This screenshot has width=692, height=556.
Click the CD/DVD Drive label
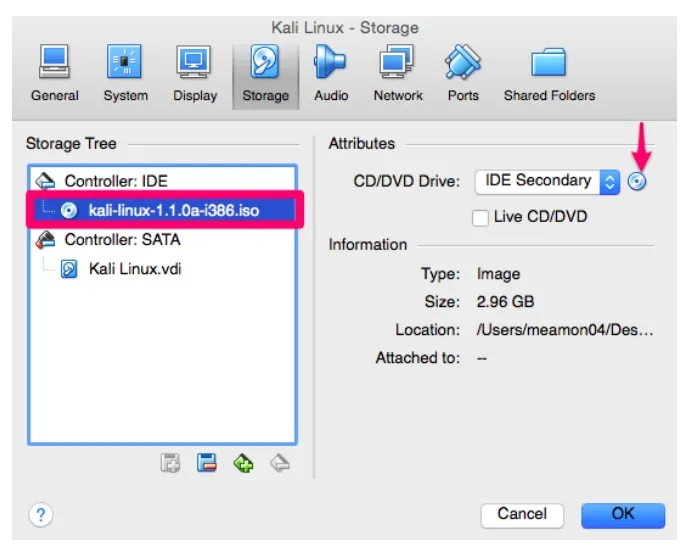click(406, 181)
